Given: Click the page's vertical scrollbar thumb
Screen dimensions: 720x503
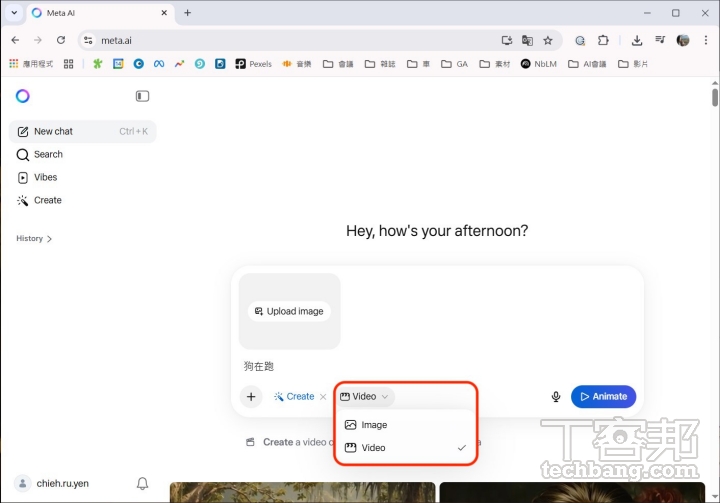Looking at the screenshot, I should (x=715, y=97).
